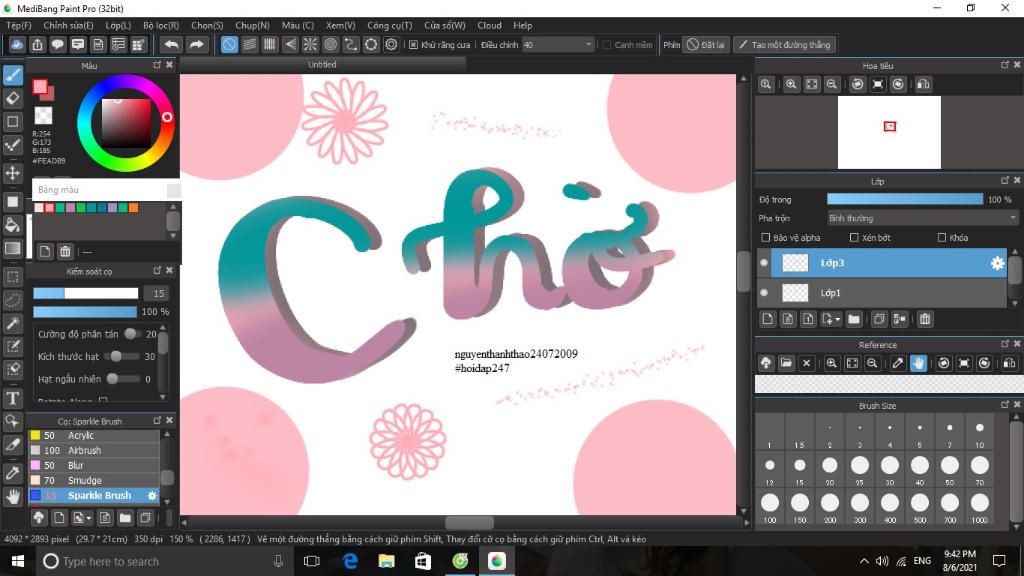Select the Hand tool in left toolbar
This screenshot has height=576, width=1024.
click(12, 497)
